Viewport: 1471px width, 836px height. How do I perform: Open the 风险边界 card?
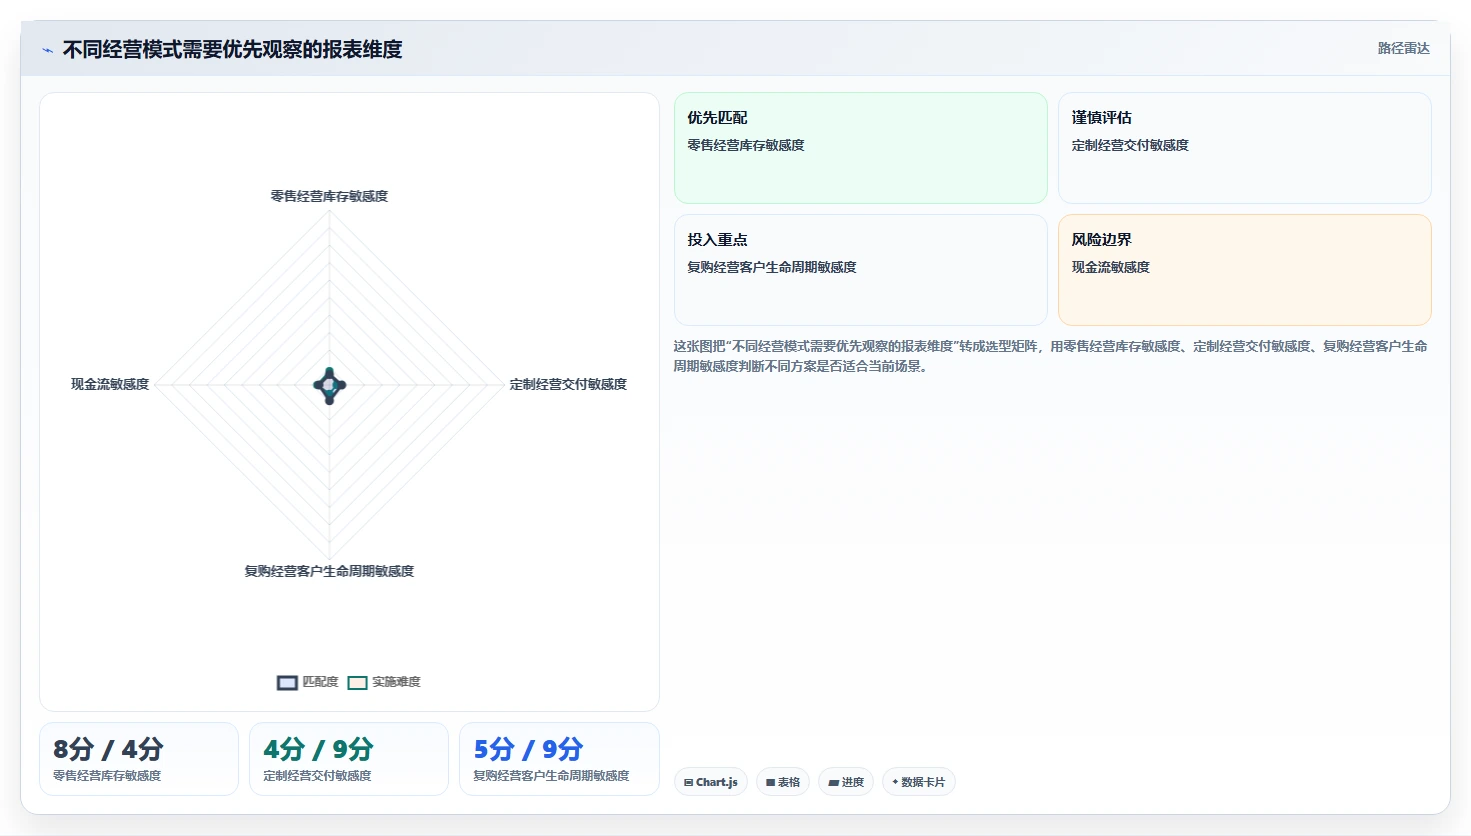coord(1245,270)
